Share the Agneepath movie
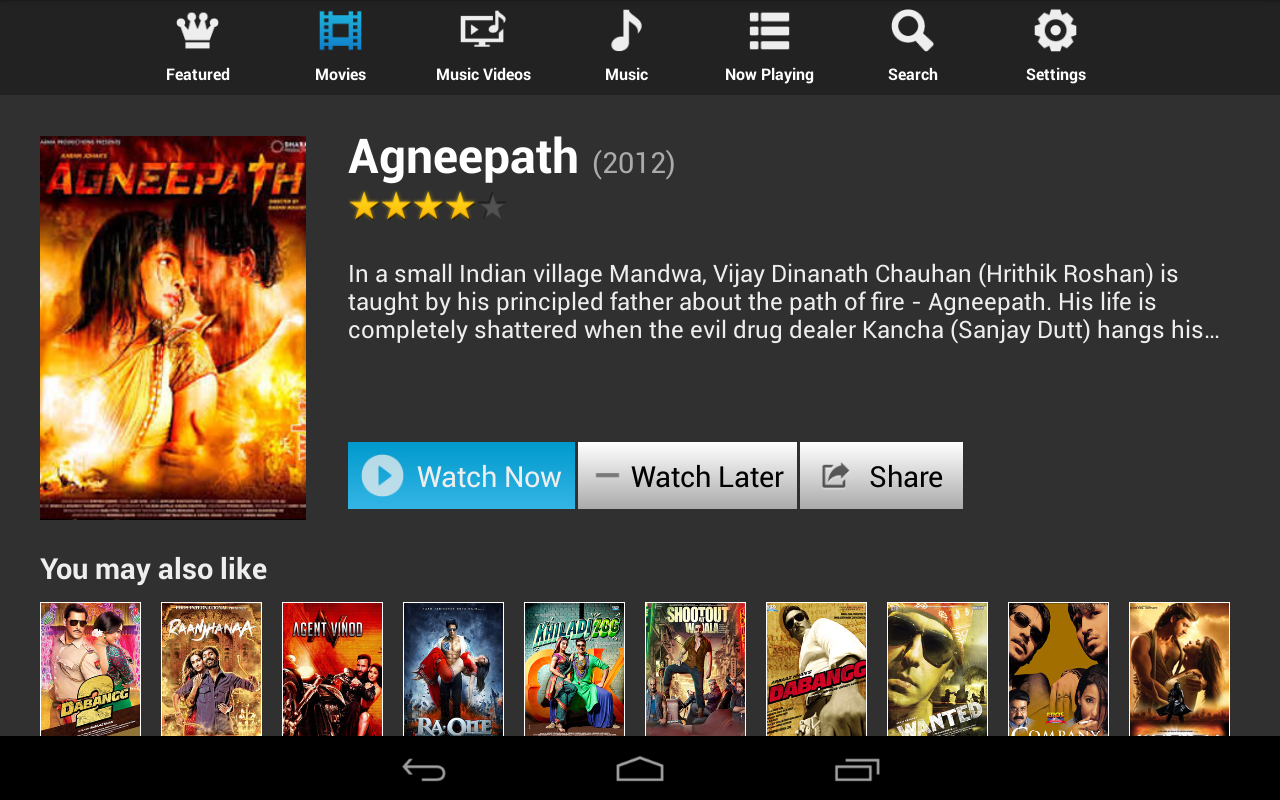 (x=881, y=476)
